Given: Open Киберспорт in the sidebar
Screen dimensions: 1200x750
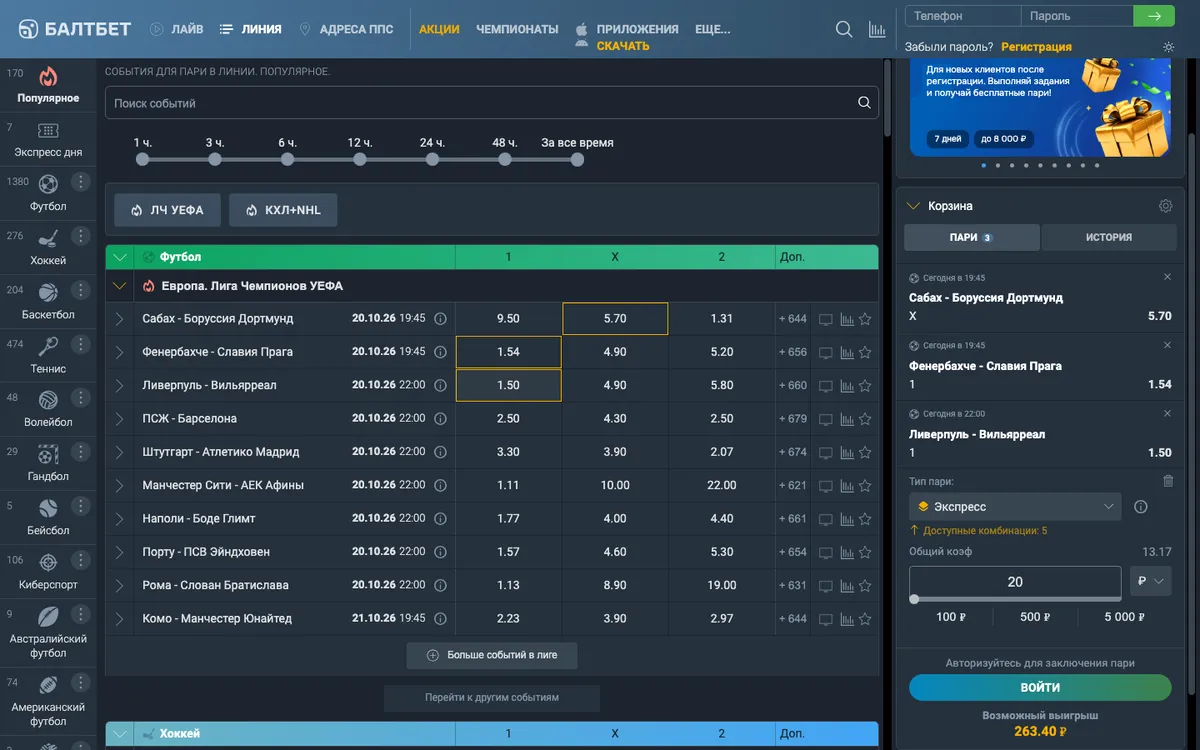Looking at the screenshot, I should point(48,572).
